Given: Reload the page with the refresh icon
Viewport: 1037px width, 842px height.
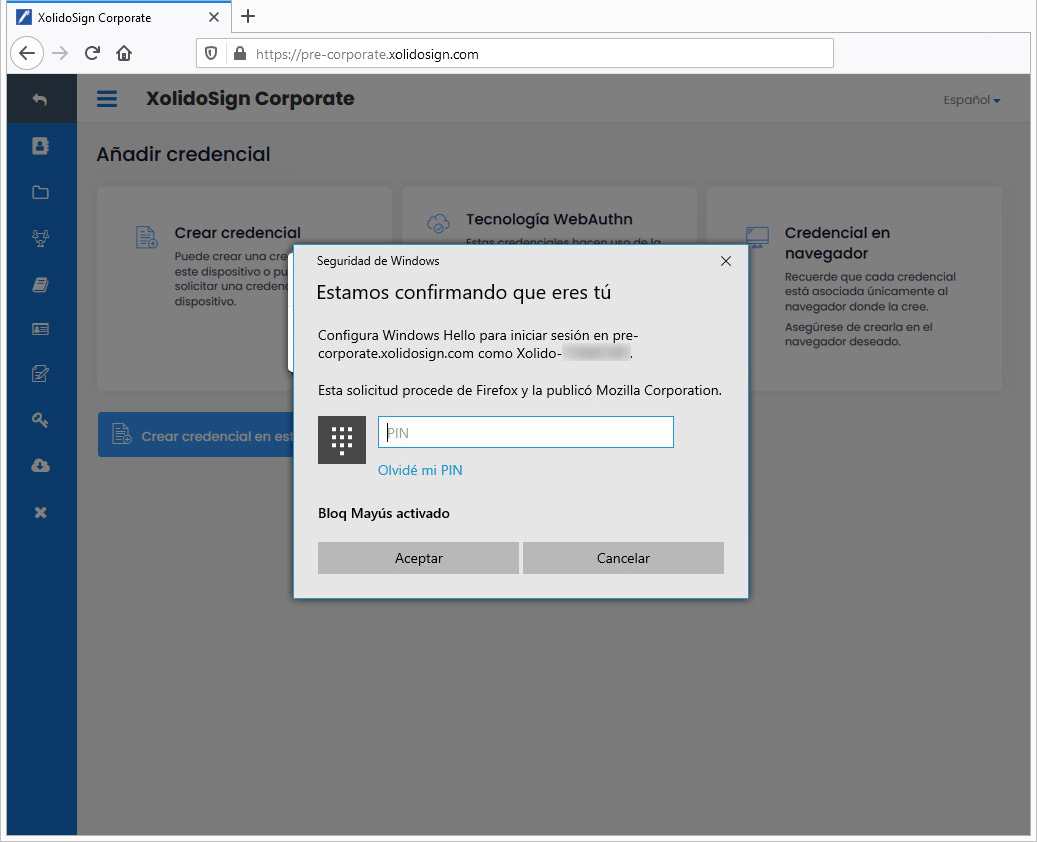Looking at the screenshot, I should pyautogui.click(x=92, y=53).
